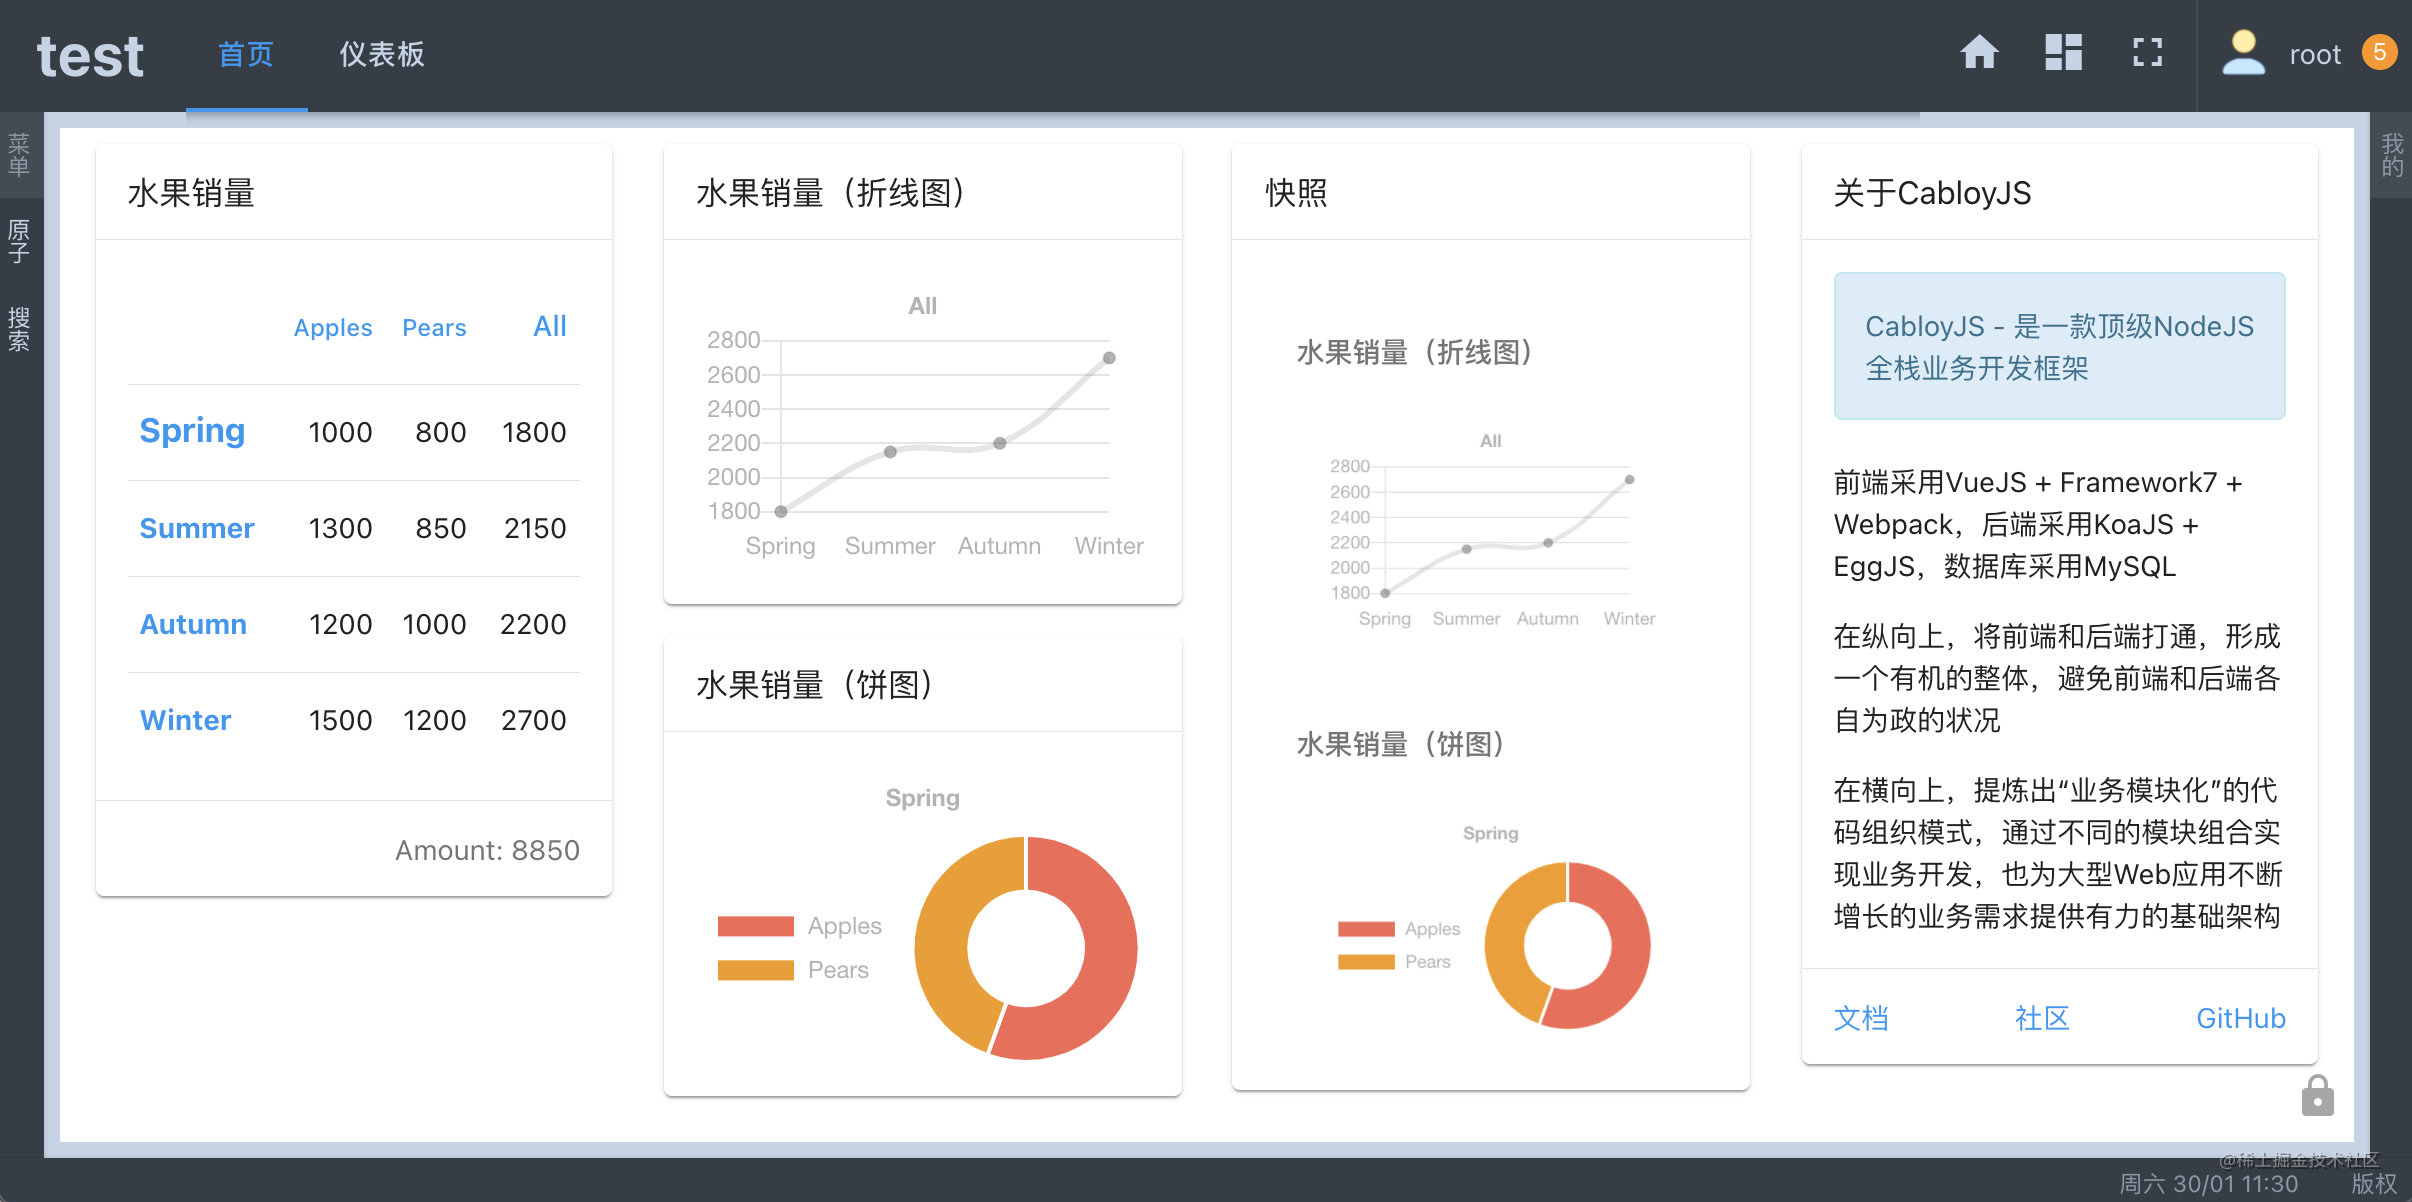Click the home icon in the top bar
Viewport: 2412px width, 1202px height.
[x=1978, y=53]
